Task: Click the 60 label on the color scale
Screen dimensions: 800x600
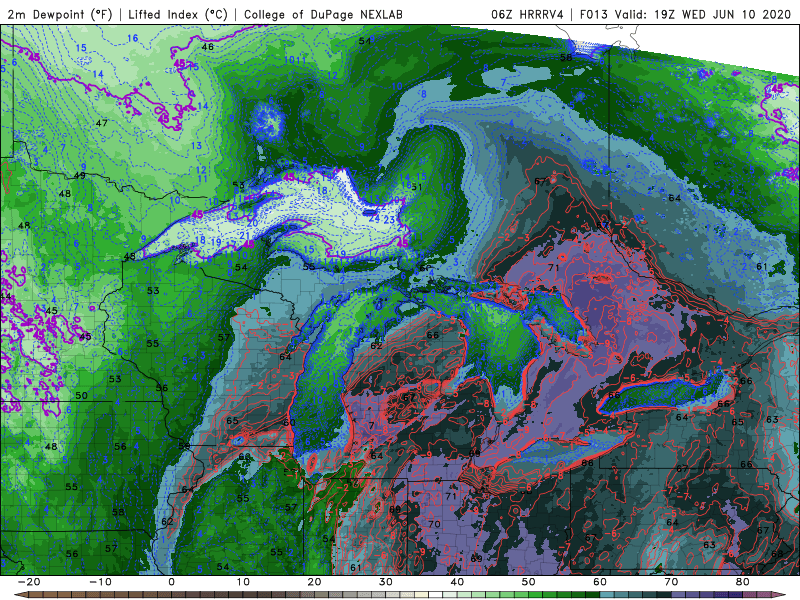Action: (600, 582)
